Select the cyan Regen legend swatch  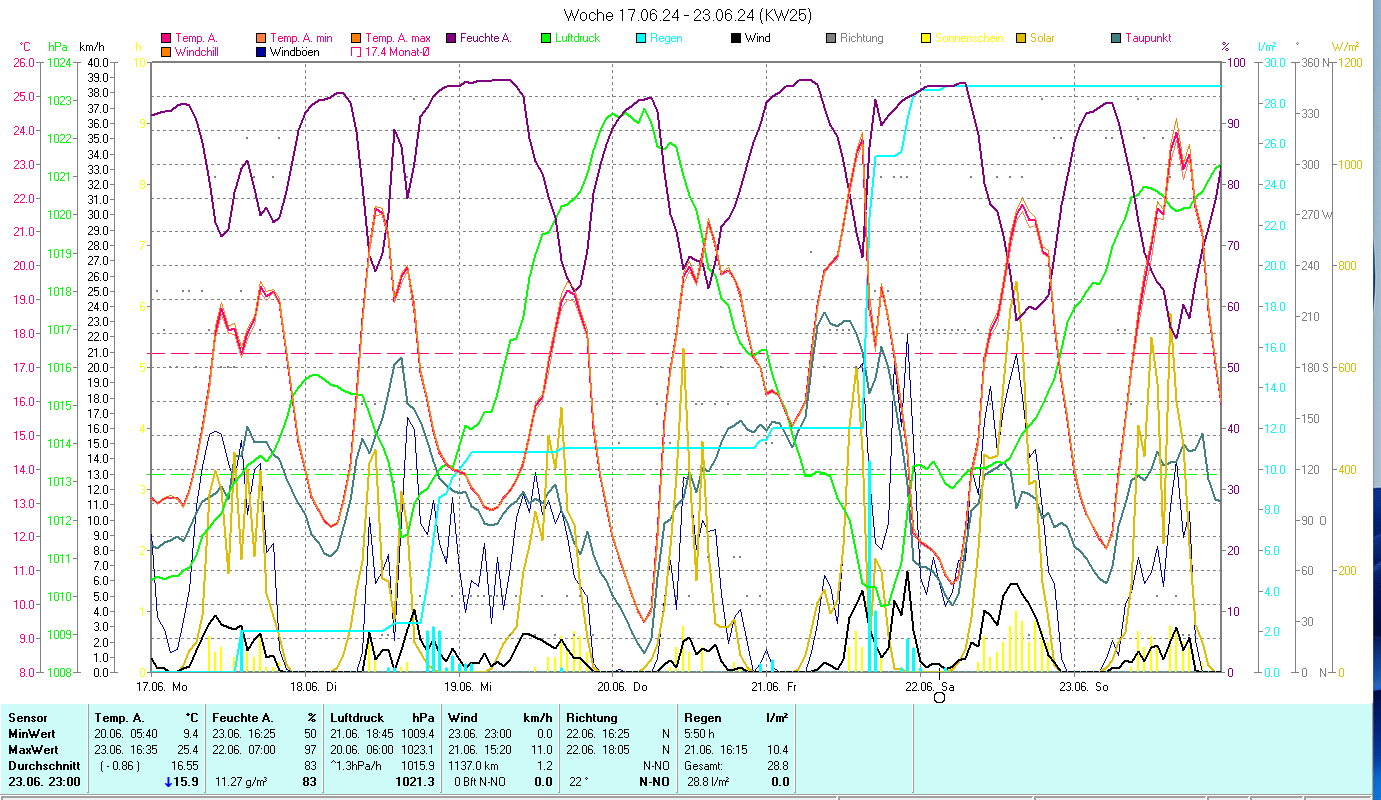coord(641,39)
